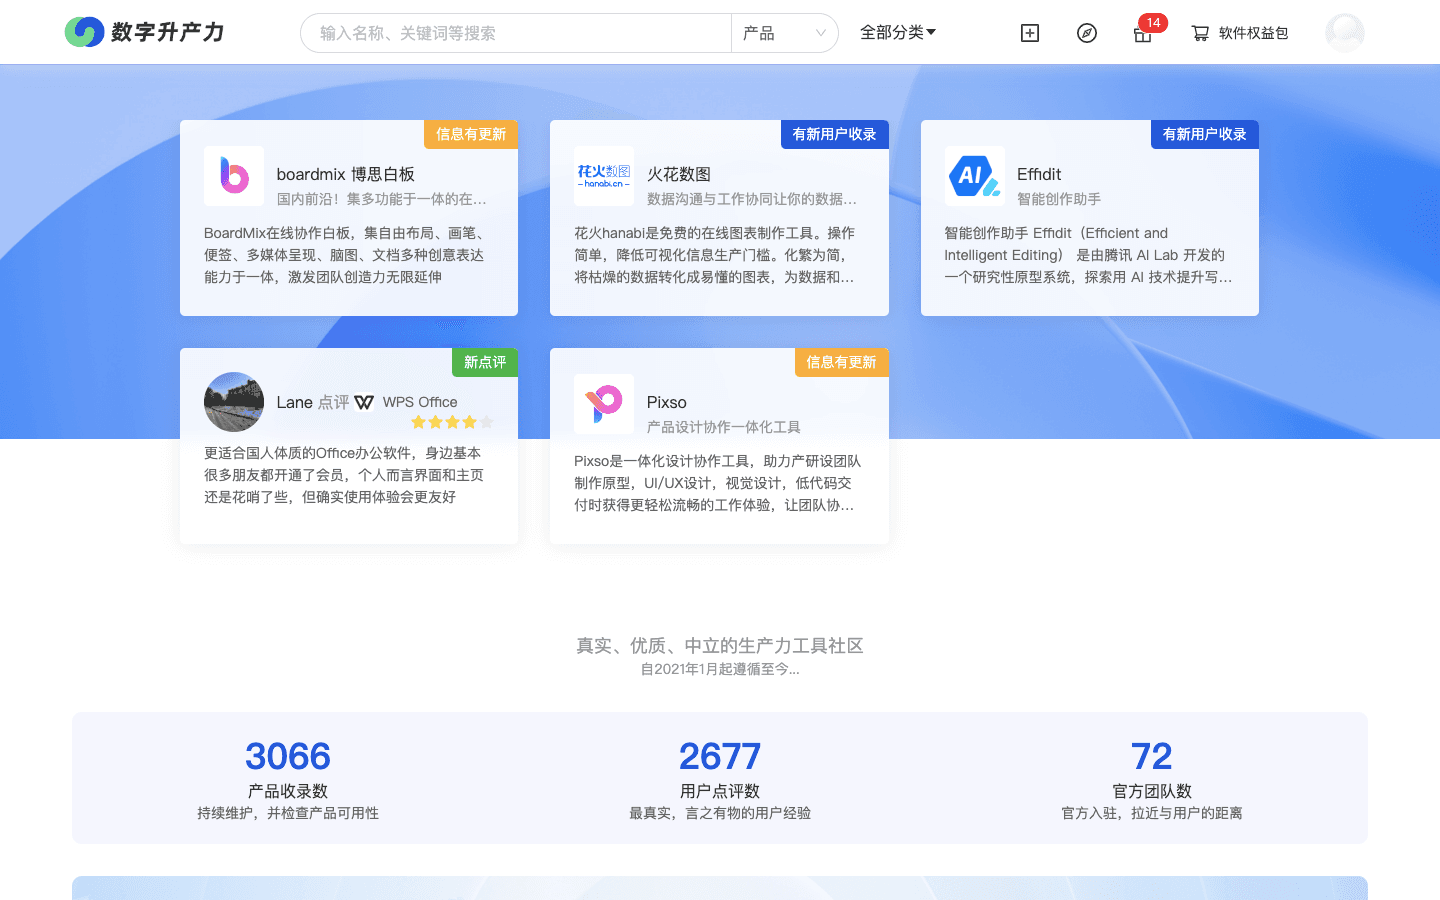1440x900 pixels.
Task: Click Lane's reviewer avatar photo
Action: tap(234, 402)
